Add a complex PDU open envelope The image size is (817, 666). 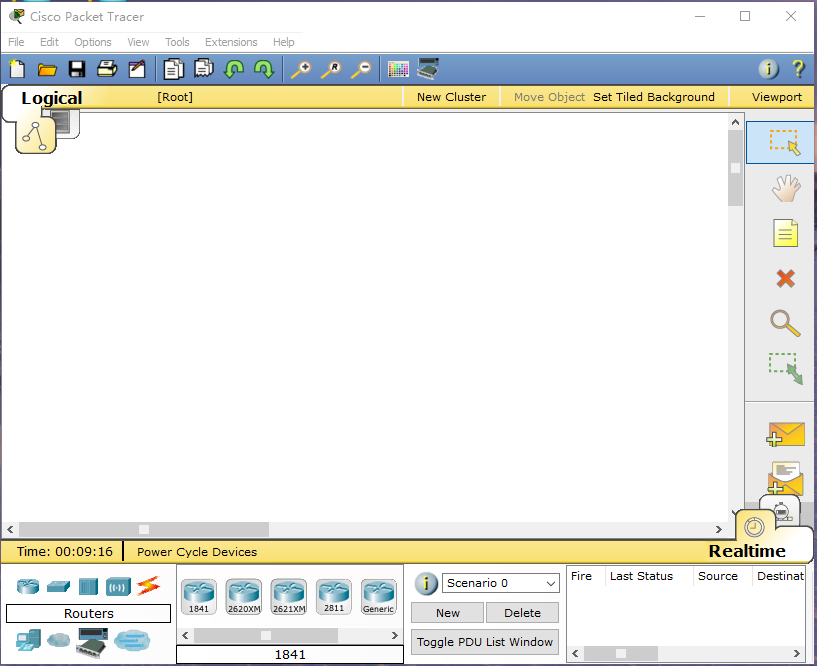(x=785, y=478)
